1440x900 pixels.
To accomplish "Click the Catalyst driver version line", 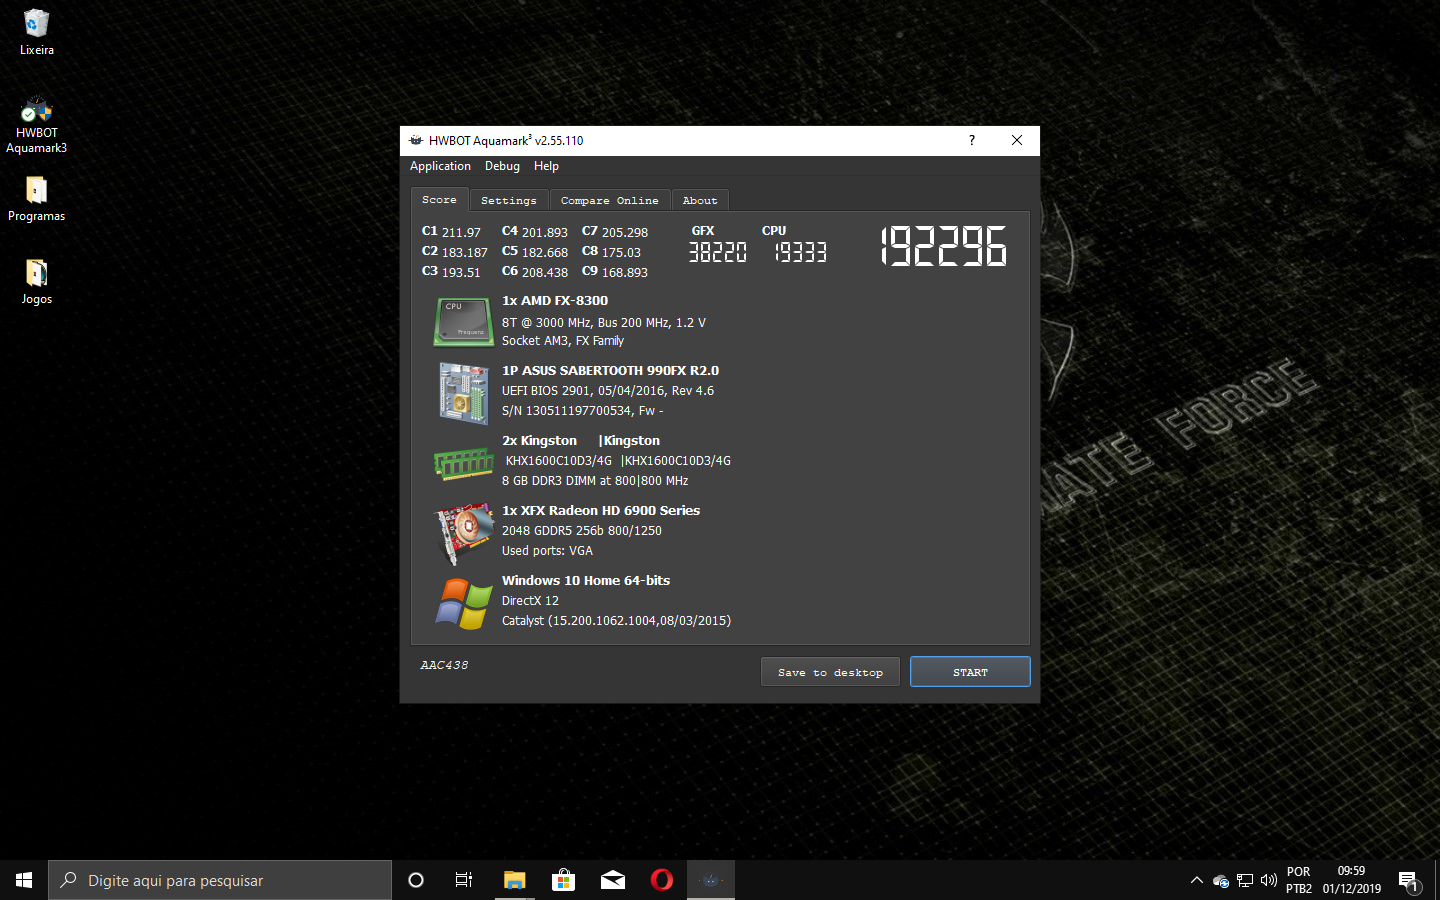I will [616, 620].
